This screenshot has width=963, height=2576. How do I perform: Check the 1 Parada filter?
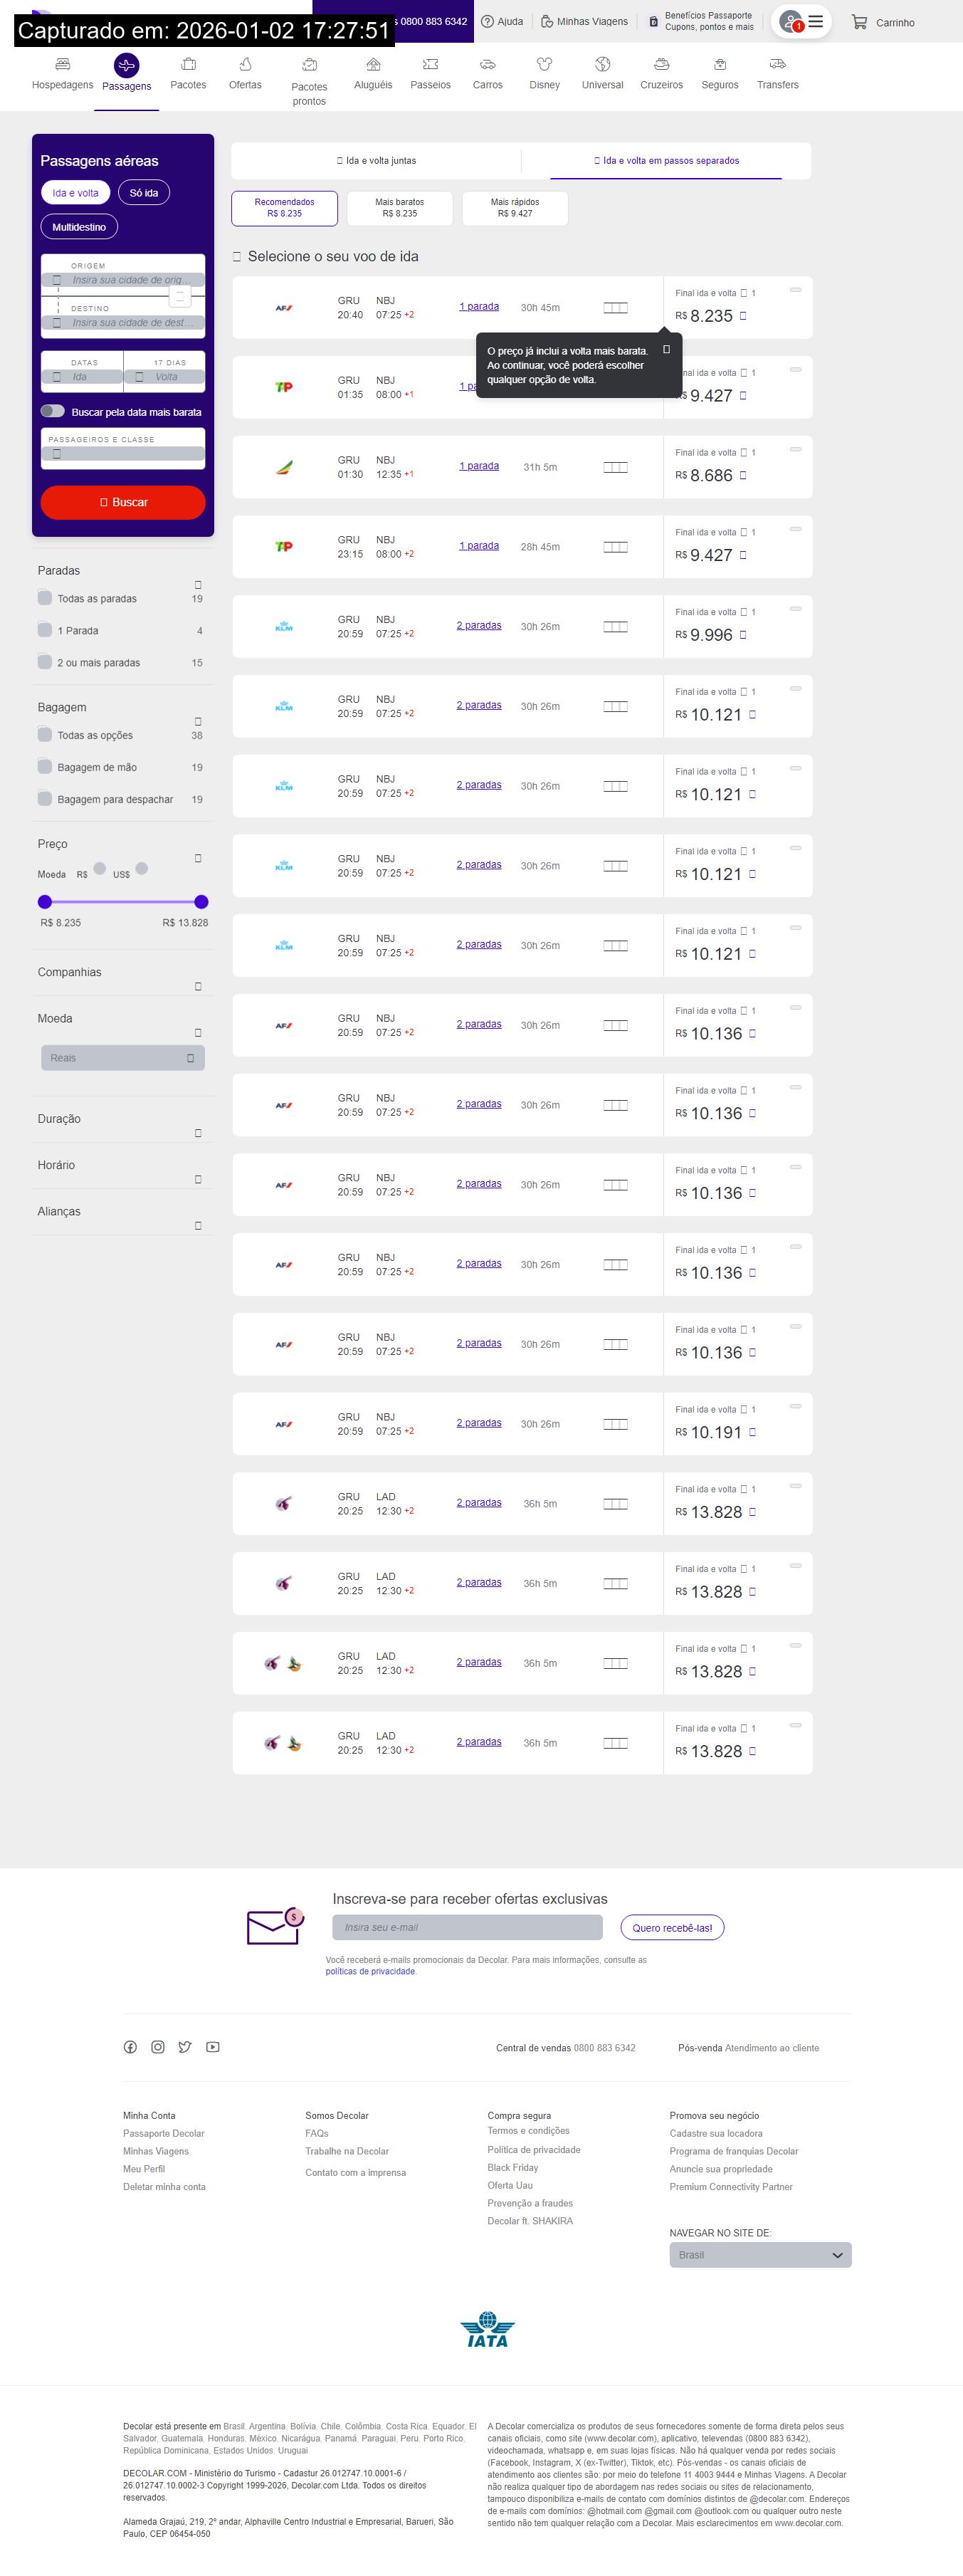click(45, 630)
